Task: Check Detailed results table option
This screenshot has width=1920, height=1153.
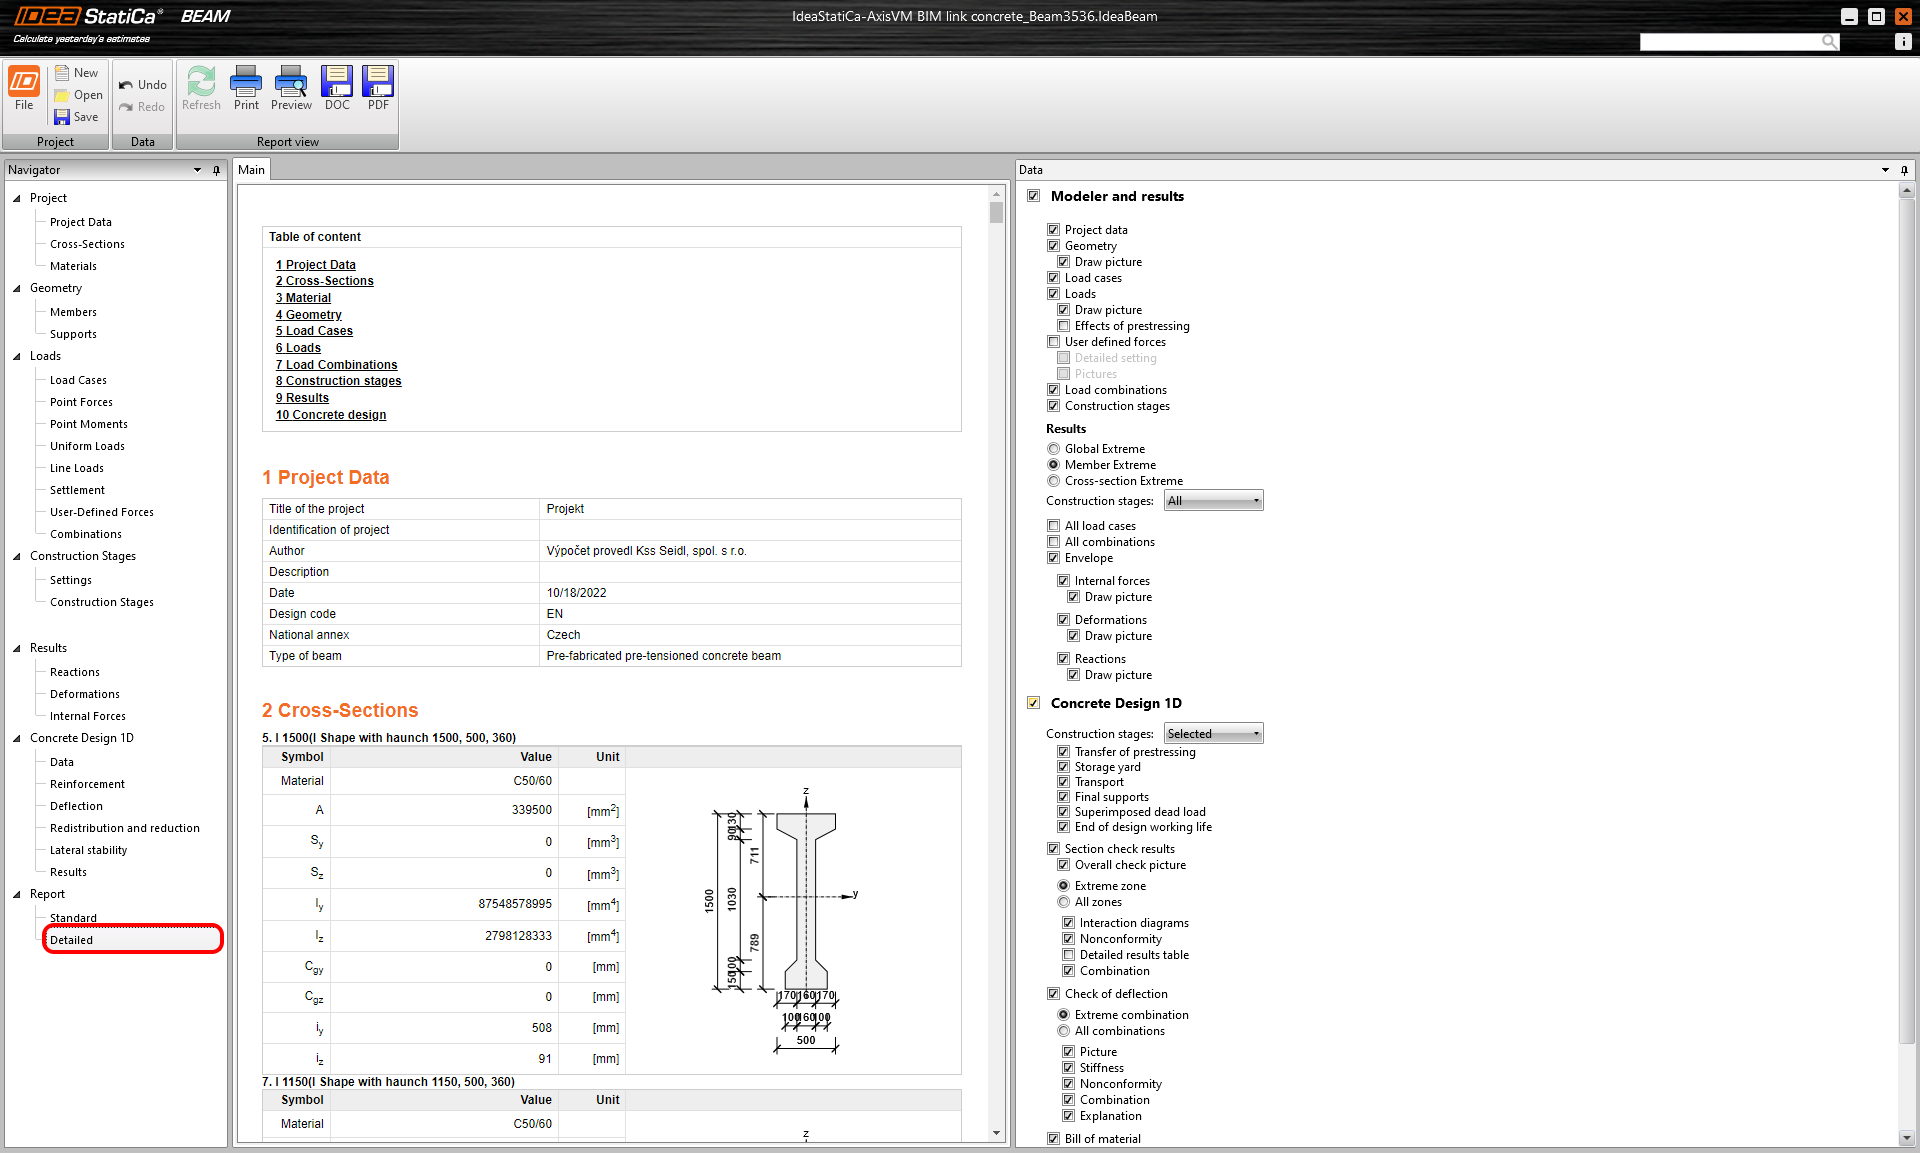Action: (1068, 955)
